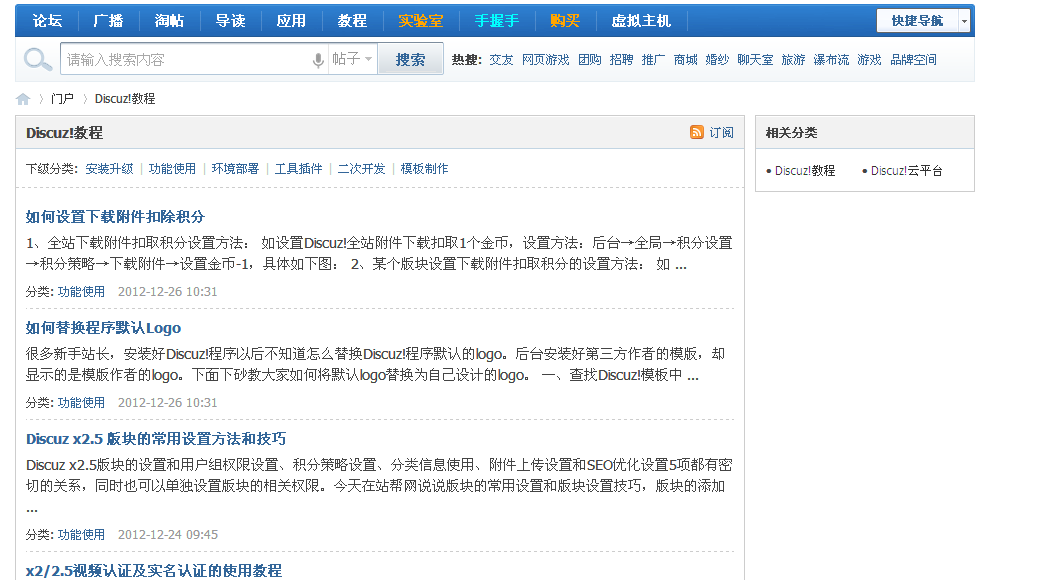This screenshot has width=1051, height=580.
Task: Expand the 快捷导航 dropdown arrow
Action: click(x=962, y=20)
